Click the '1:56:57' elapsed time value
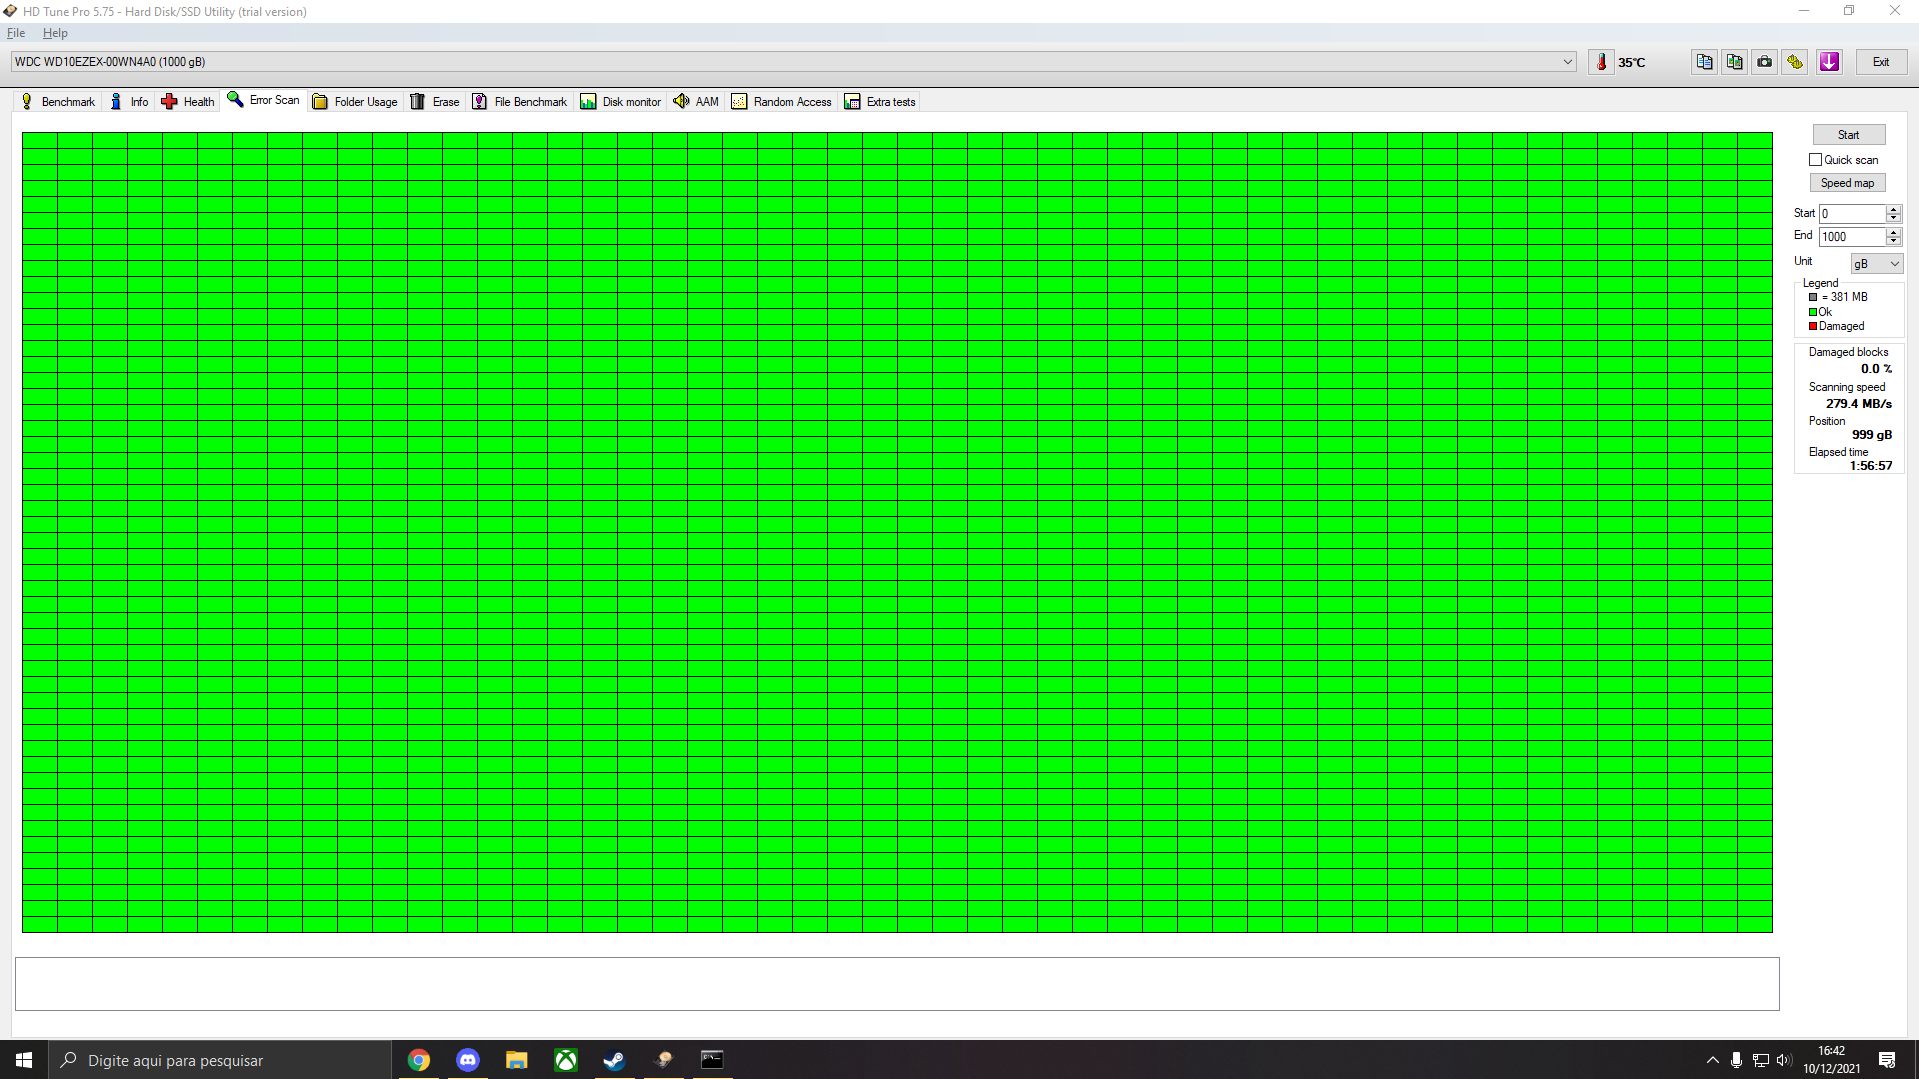Screen dimensions: 1919x1079 [1870, 466]
